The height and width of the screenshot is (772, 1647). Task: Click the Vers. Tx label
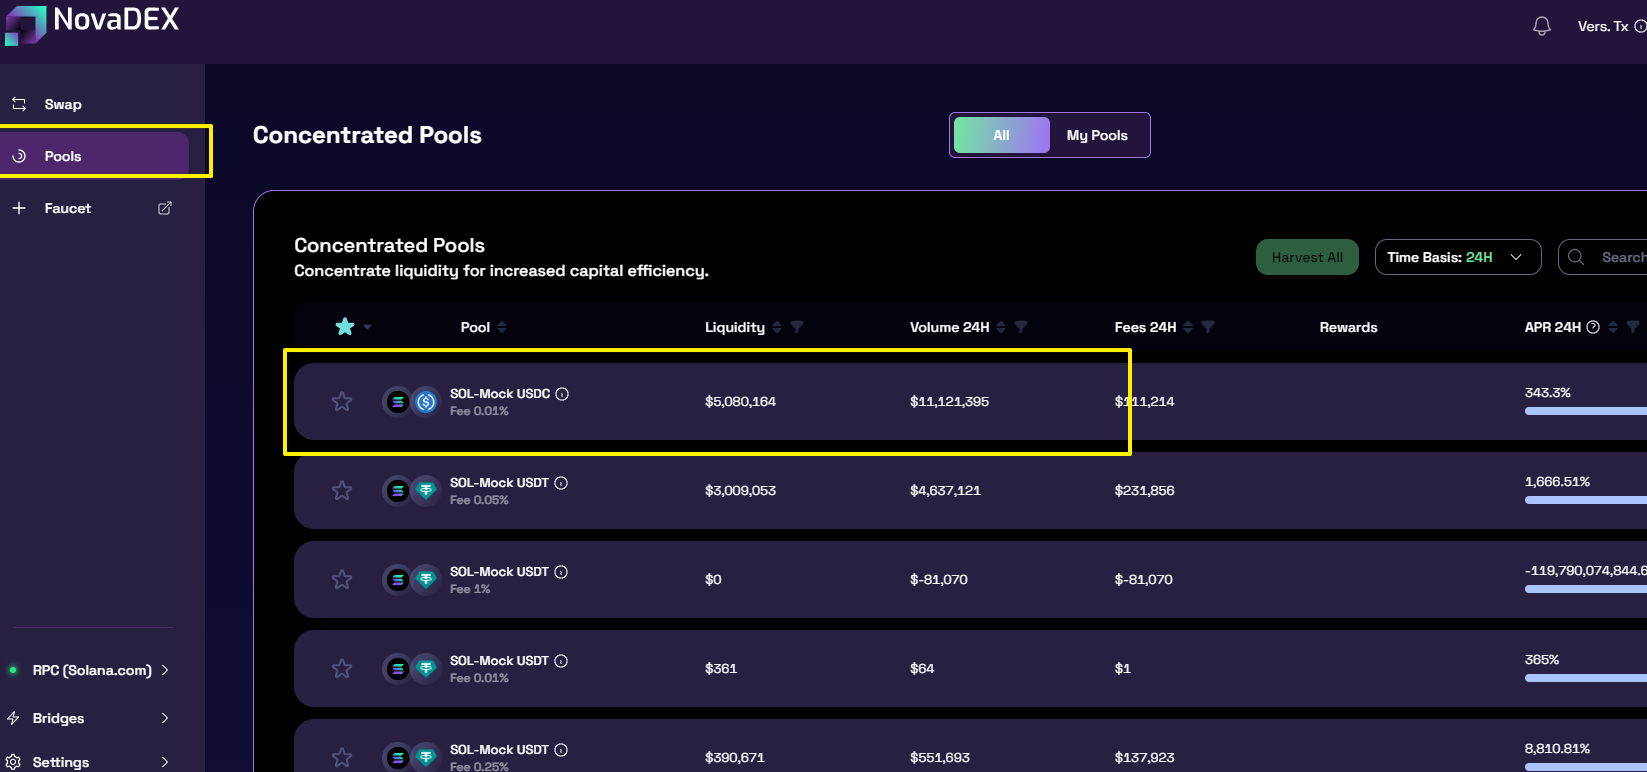tap(1603, 26)
